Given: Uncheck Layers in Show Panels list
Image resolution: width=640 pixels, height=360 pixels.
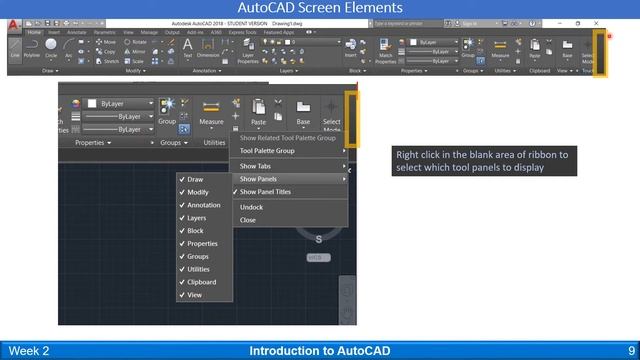Looking at the screenshot, I should point(204,218).
